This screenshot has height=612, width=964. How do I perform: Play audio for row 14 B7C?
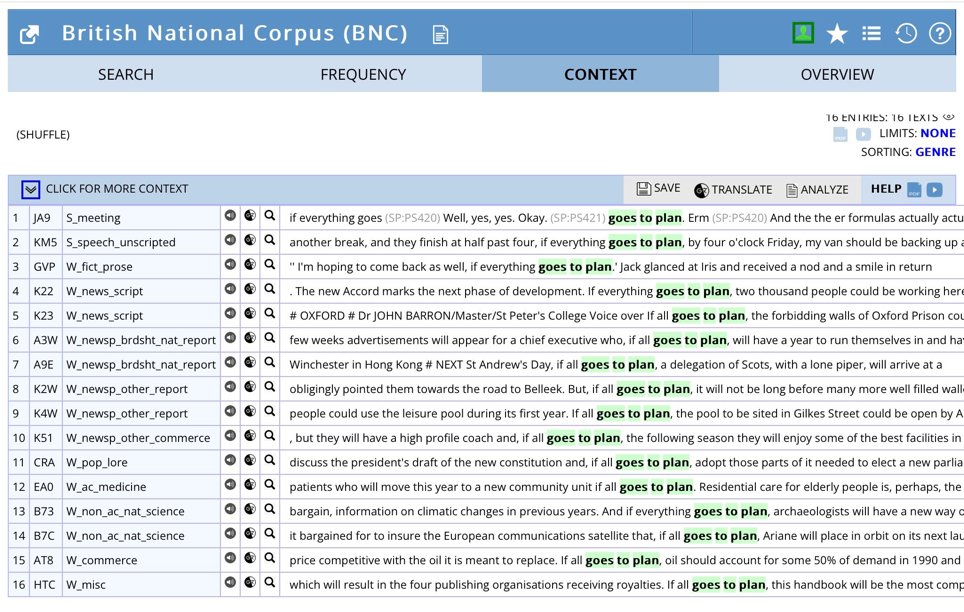coord(230,533)
